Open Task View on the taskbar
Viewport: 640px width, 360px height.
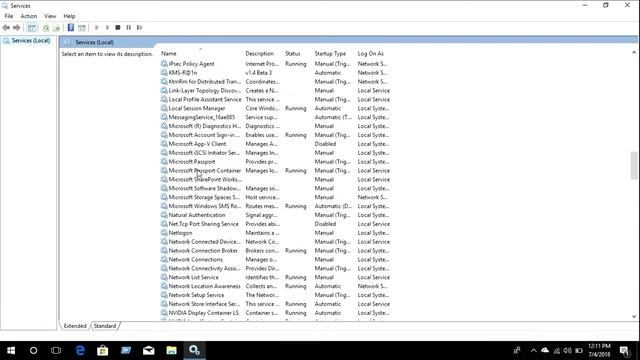click(56, 351)
